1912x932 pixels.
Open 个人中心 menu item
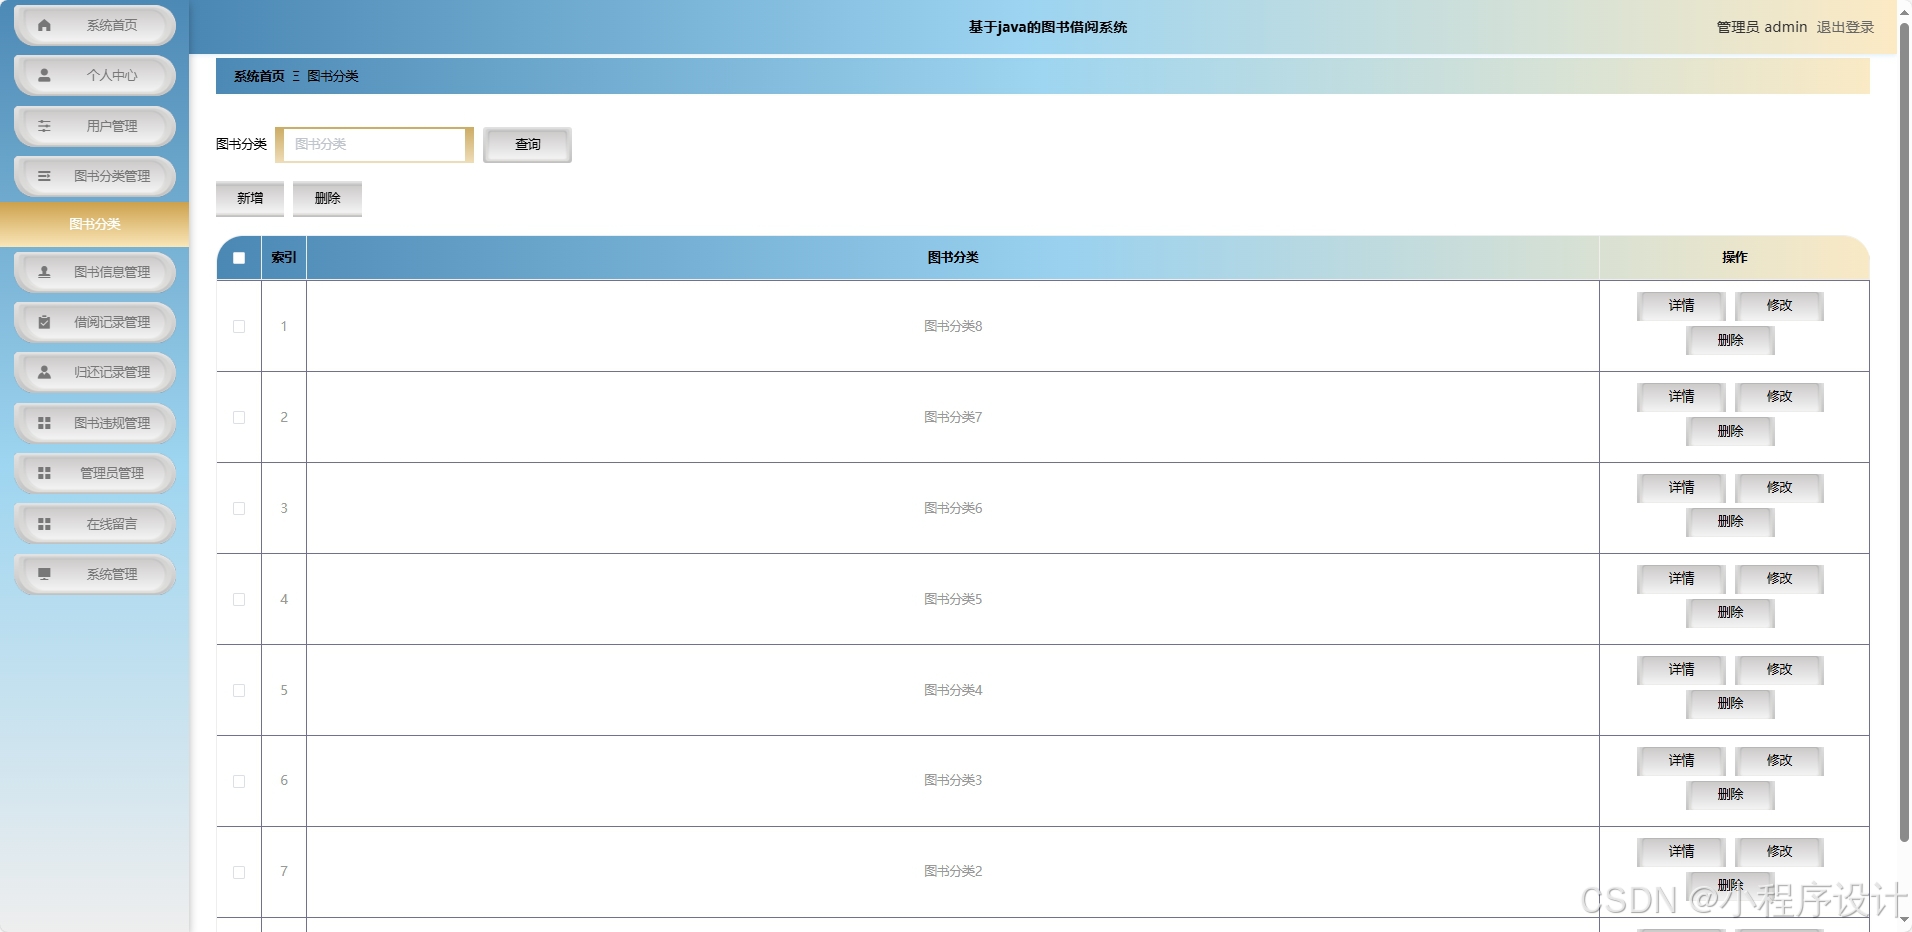[95, 75]
